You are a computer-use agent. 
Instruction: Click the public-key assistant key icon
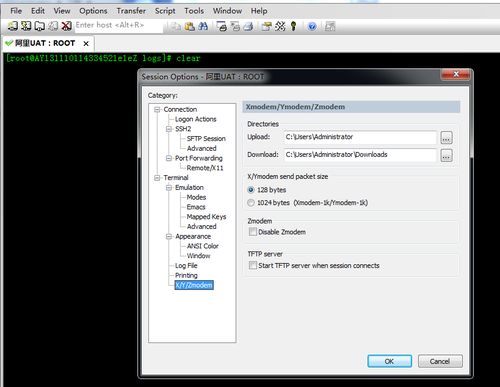click(293, 26)
